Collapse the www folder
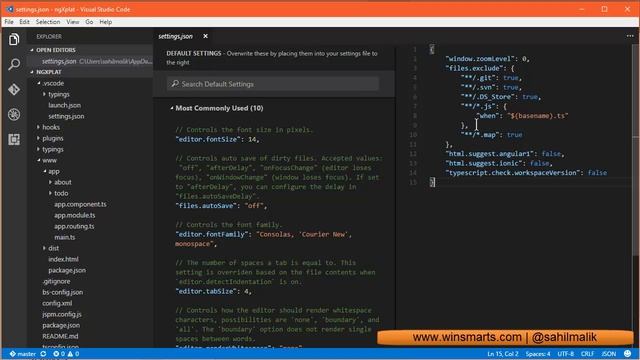This screenshot has height=360, width=640. [x=39, y=160]
